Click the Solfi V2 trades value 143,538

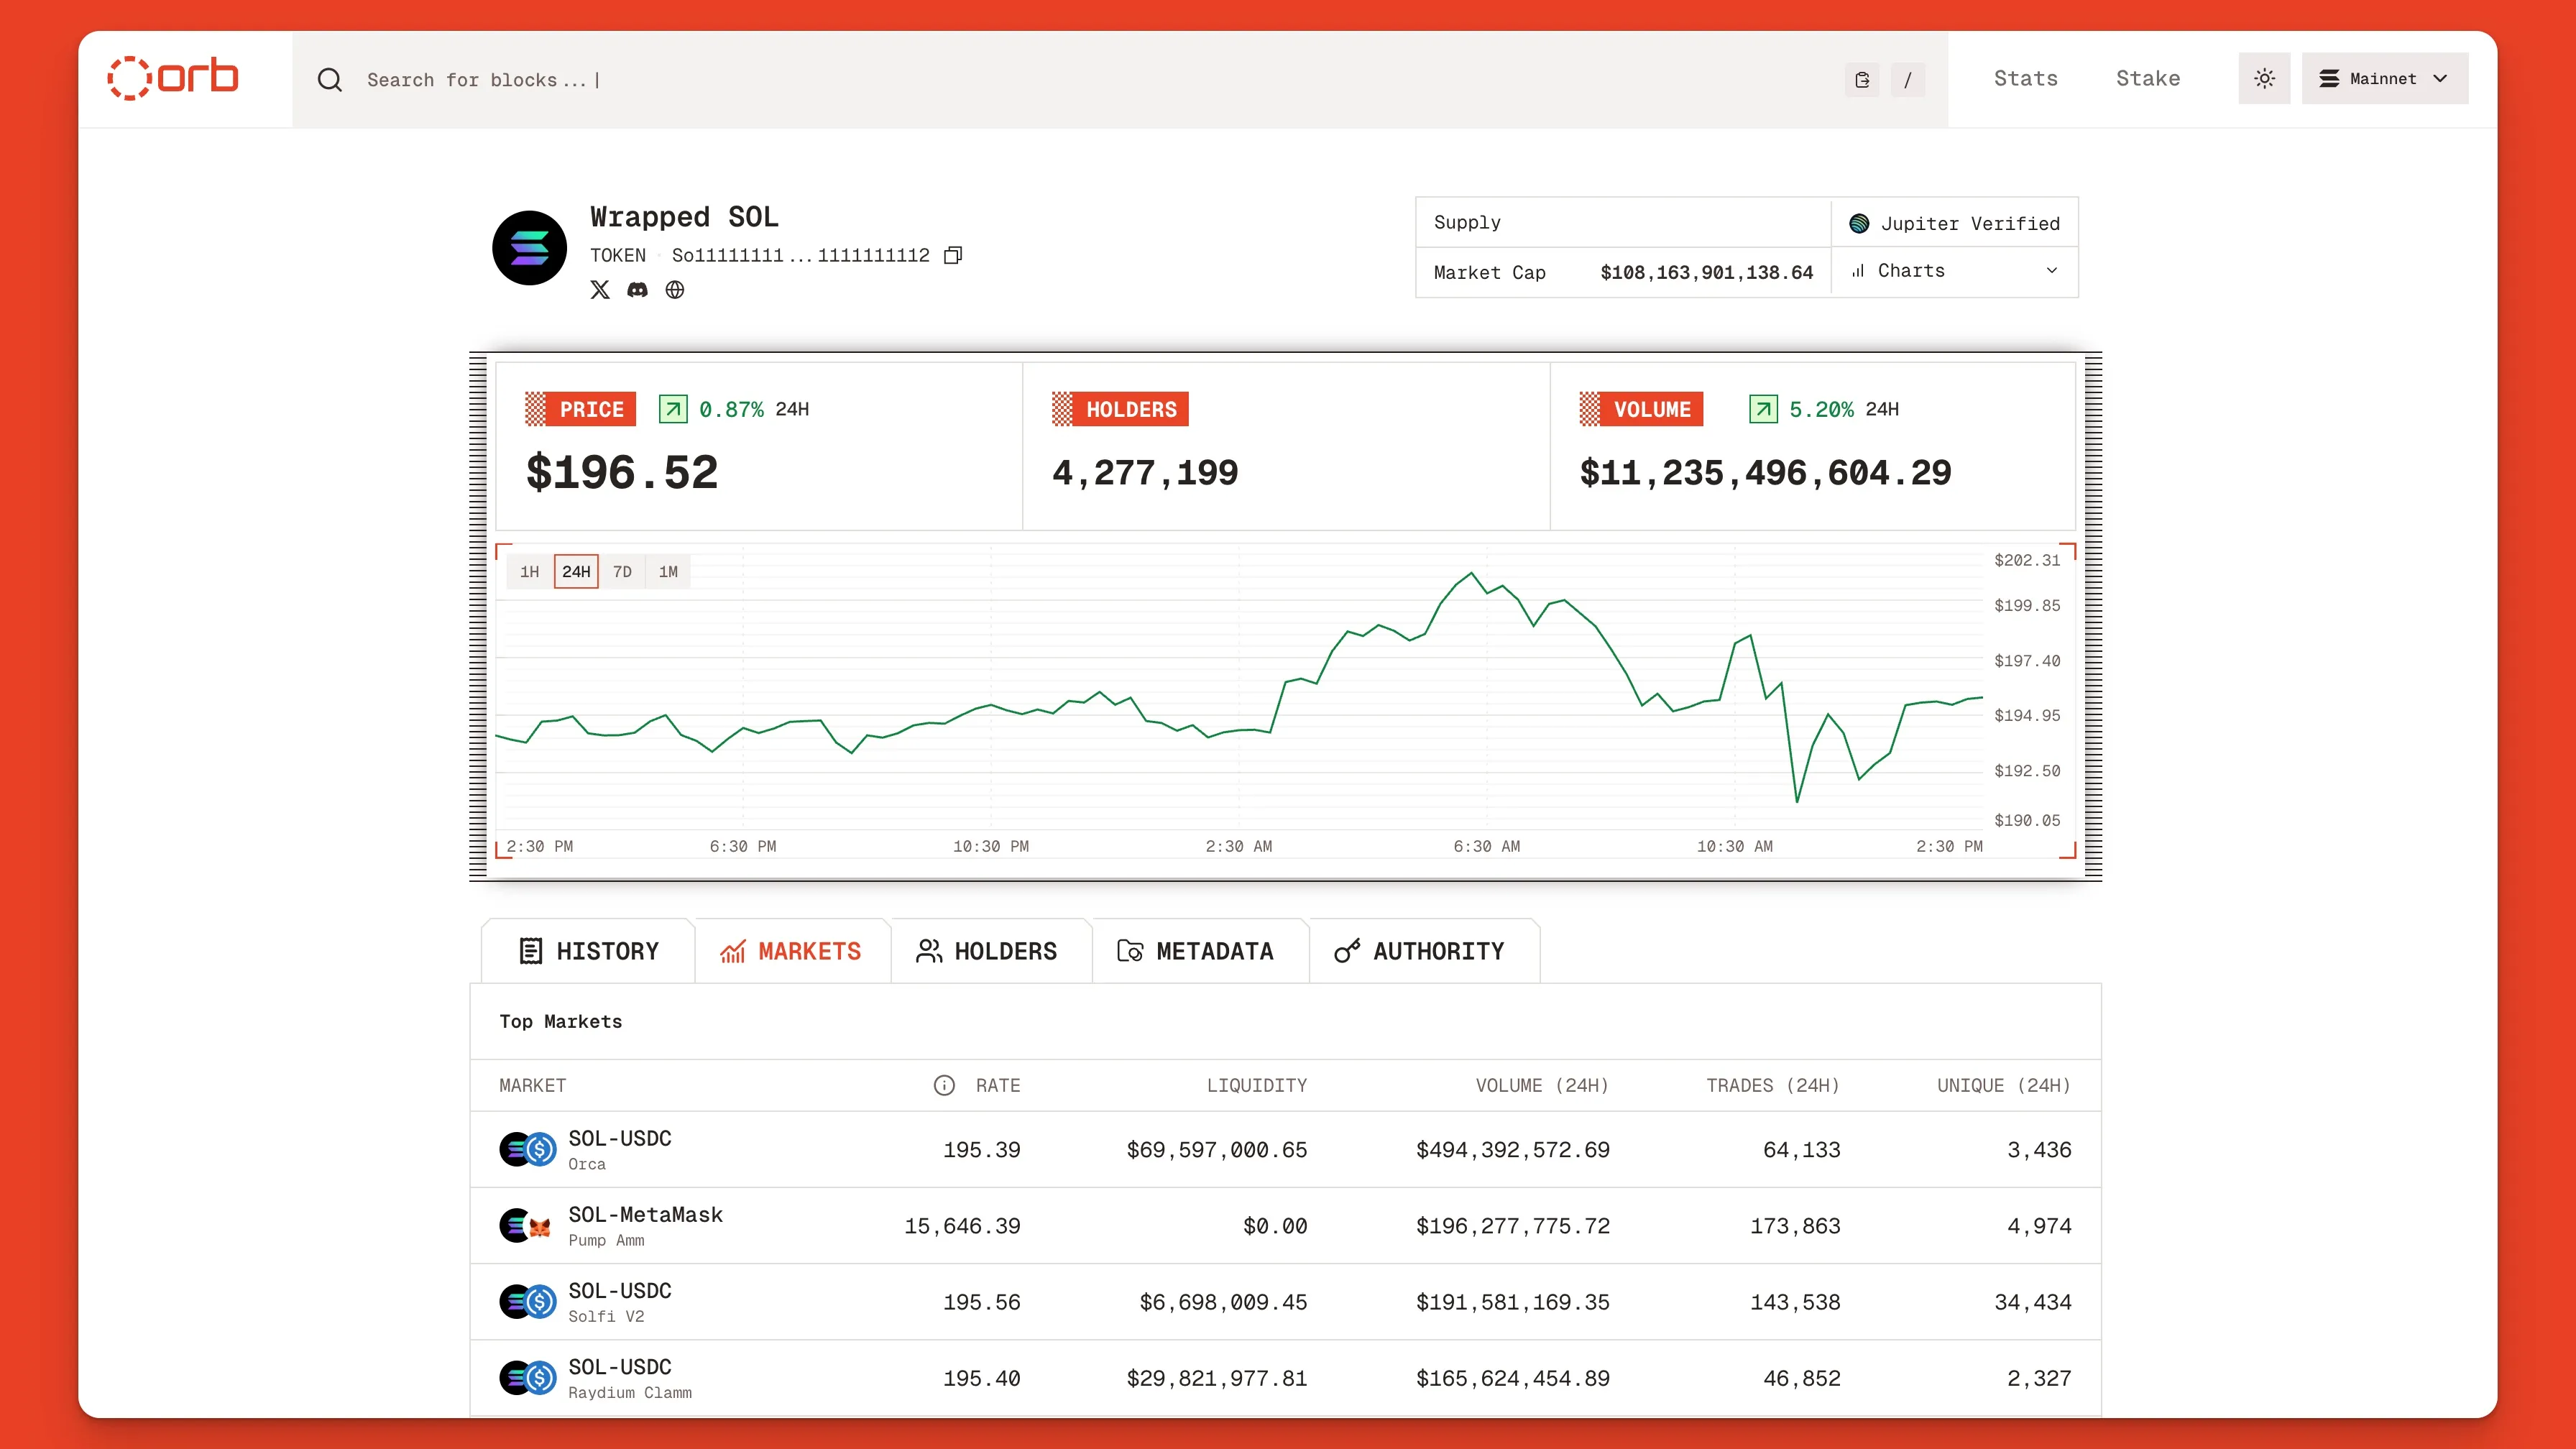coord(1795,1302)
